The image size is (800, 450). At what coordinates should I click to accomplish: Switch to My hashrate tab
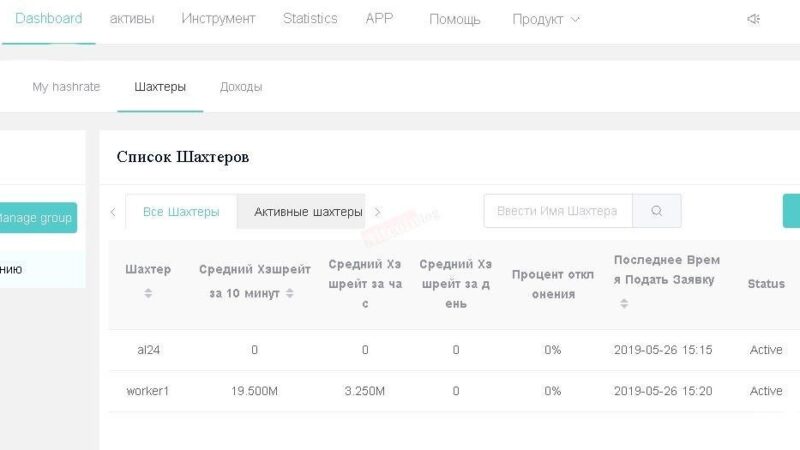tap(66, 87)
